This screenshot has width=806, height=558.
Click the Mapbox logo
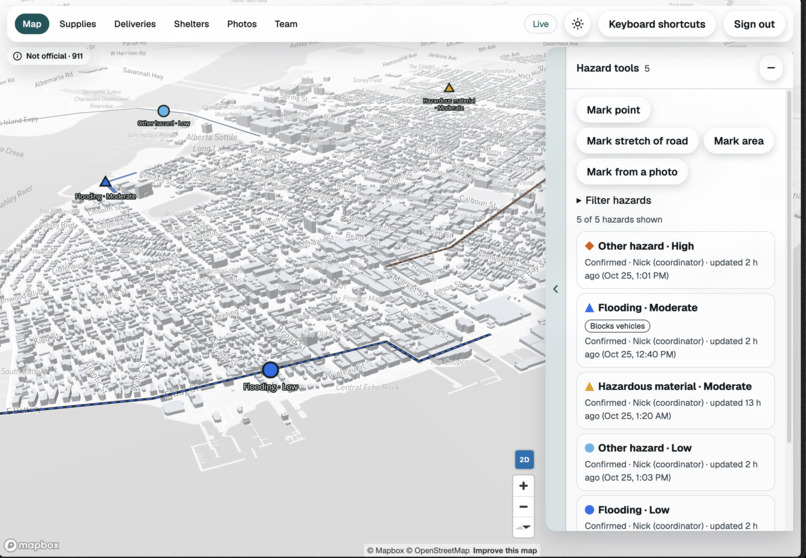[x=32, y=545]
